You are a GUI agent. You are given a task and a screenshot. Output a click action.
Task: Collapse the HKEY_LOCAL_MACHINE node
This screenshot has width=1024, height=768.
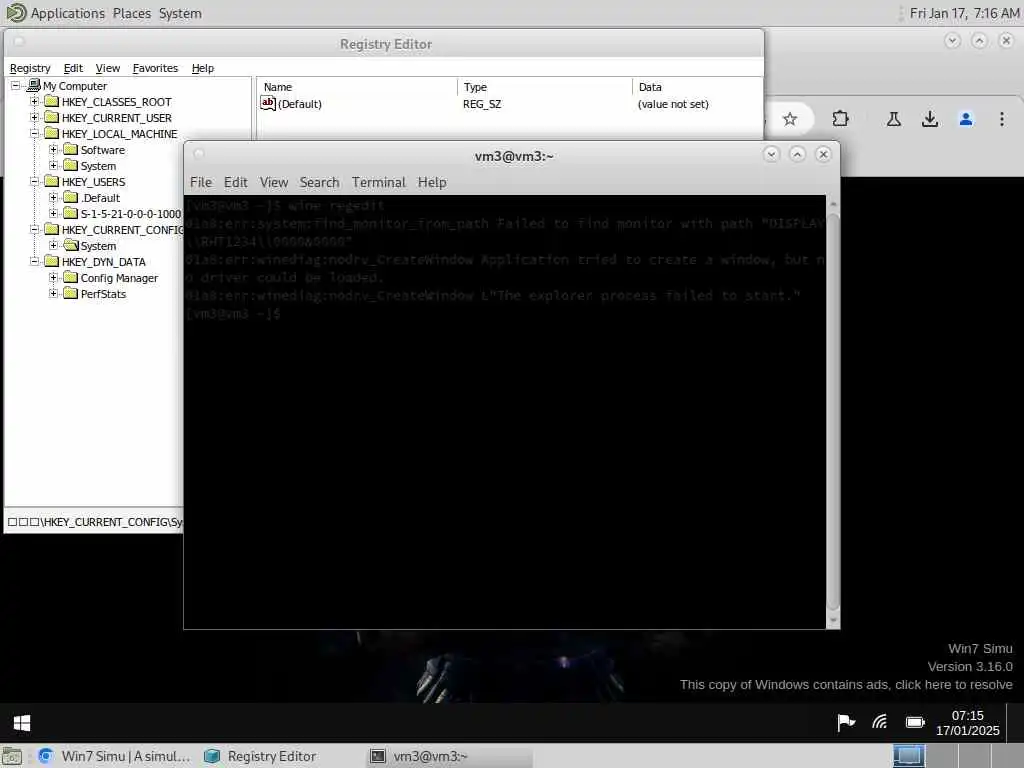tap(35, 134)
